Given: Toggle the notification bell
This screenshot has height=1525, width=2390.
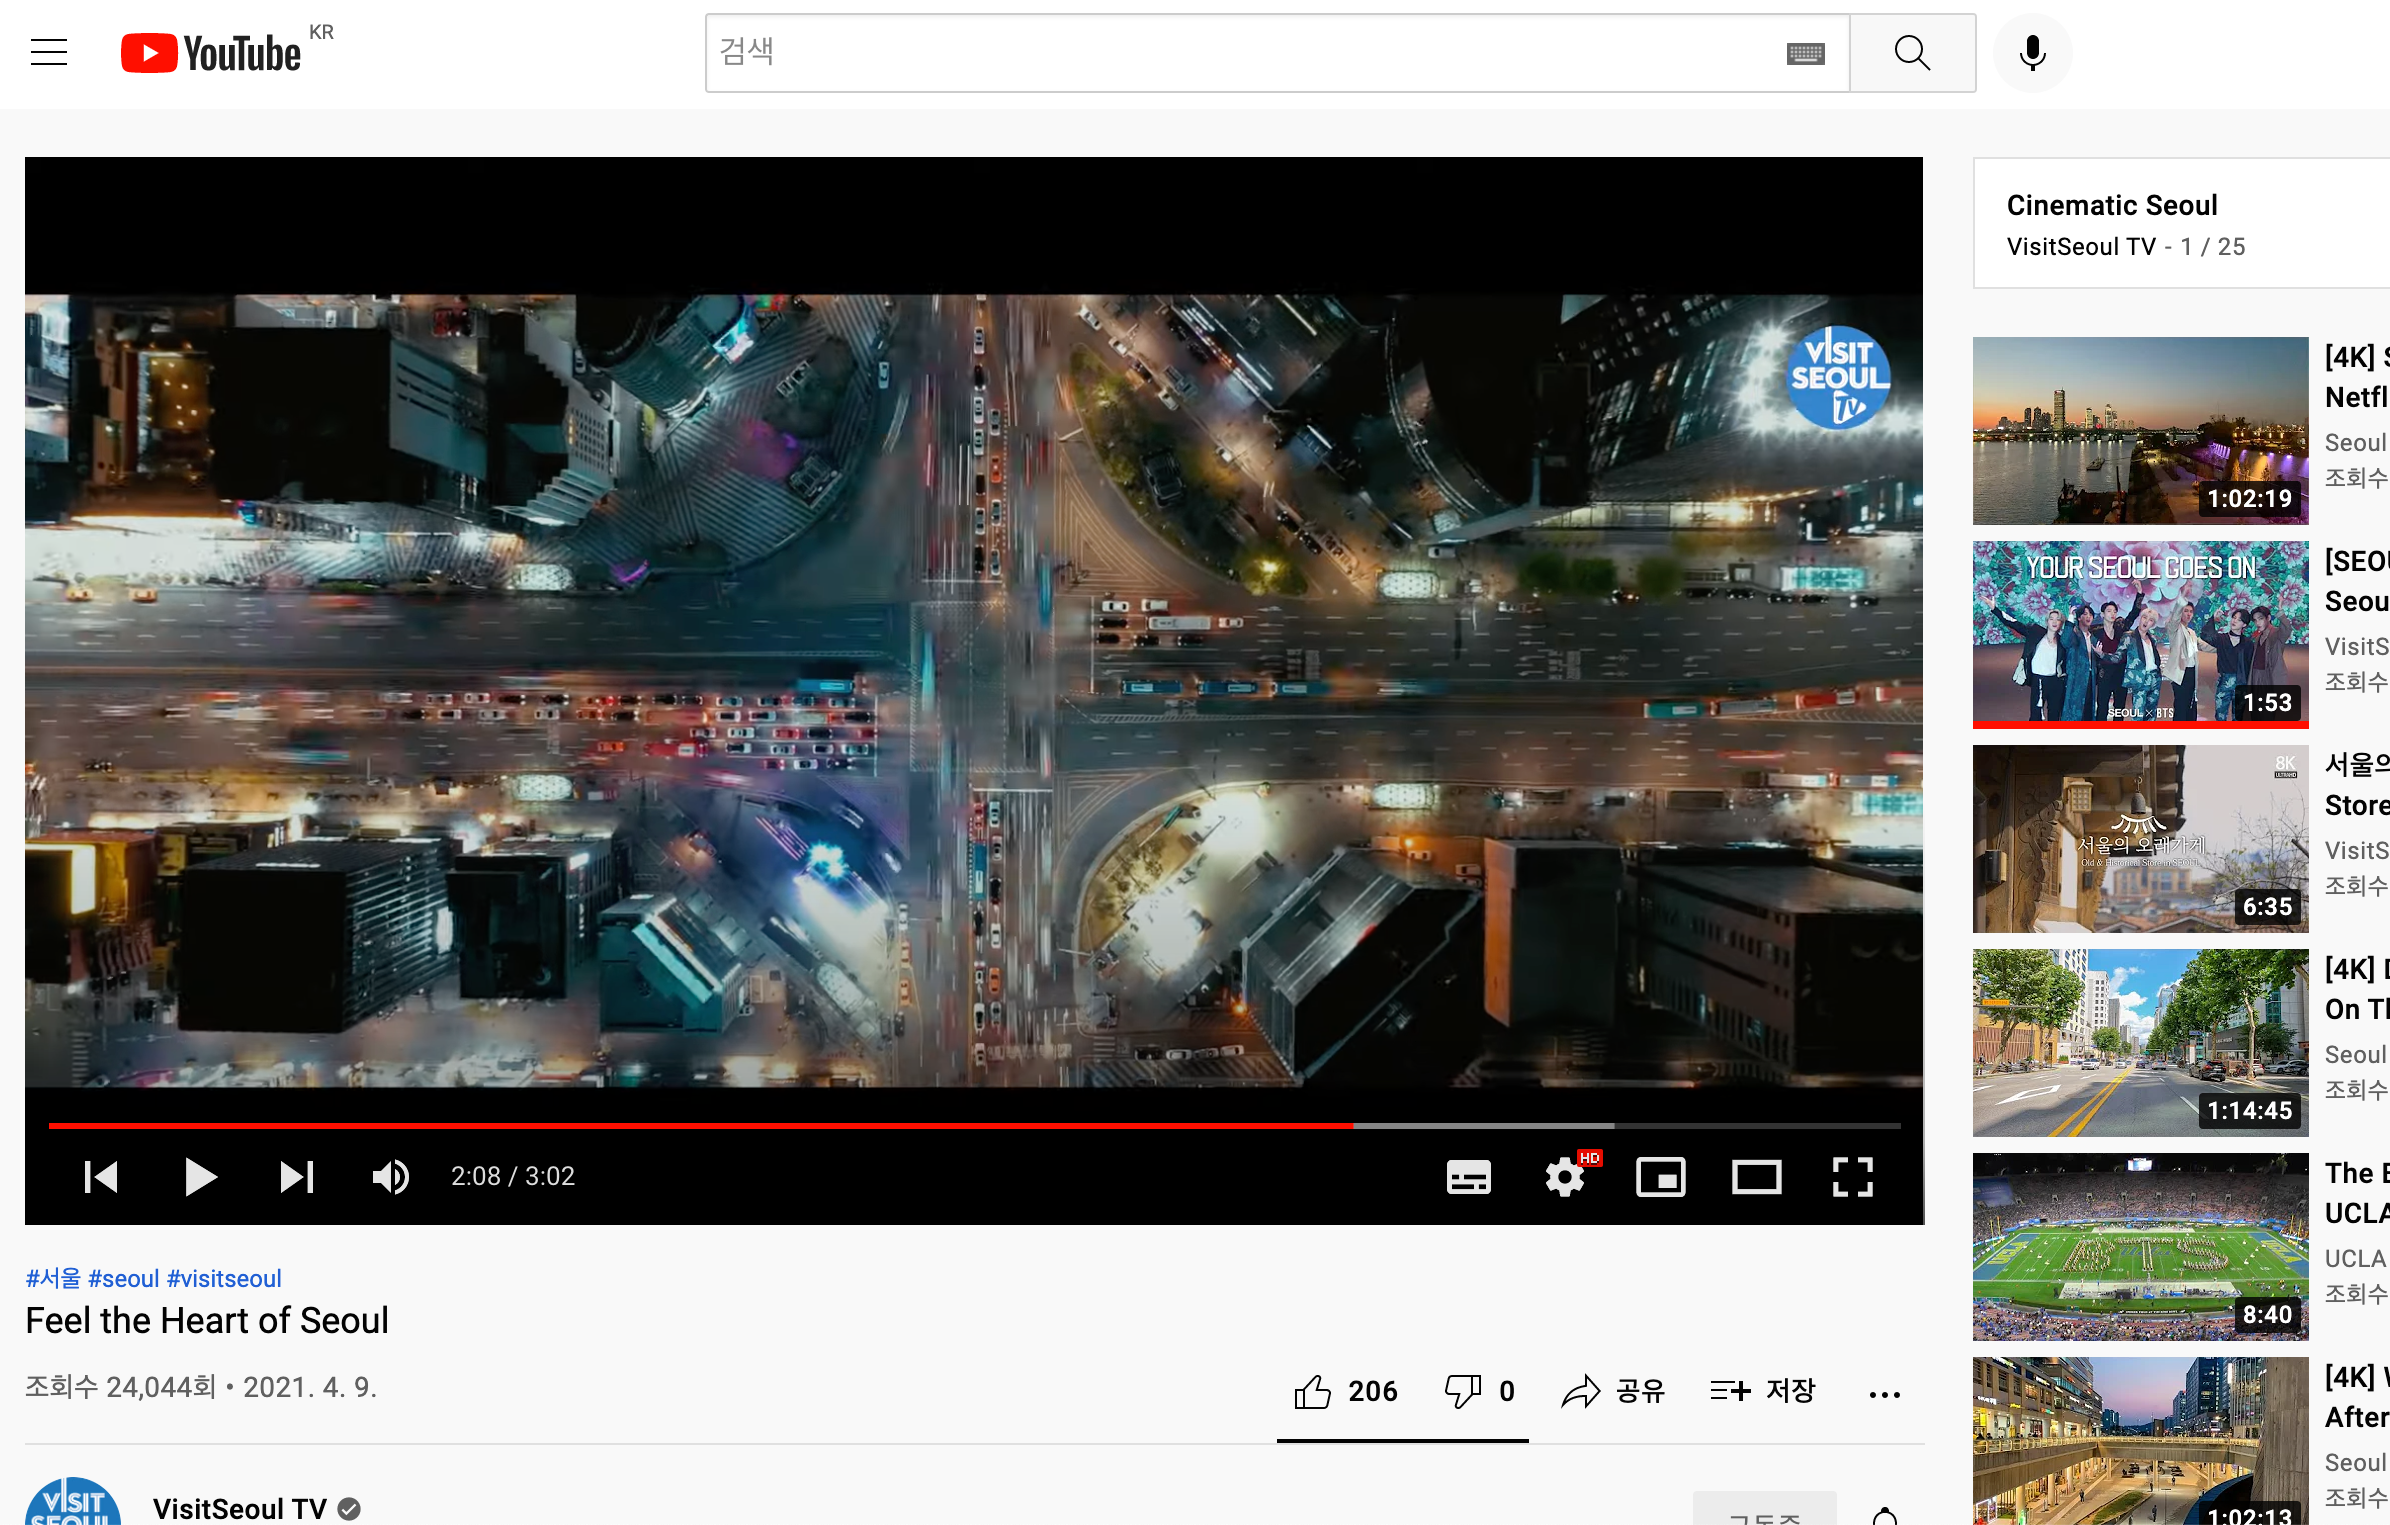Looking at the screenshot, I should tap(1885, 1515).
